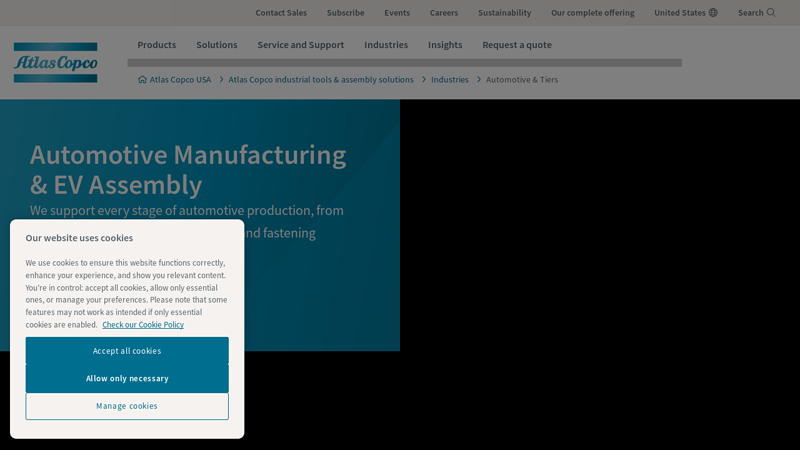This screenshot has width=800, height=450.
Task: Open the Solutions menu
Action: (x=216, y=45)
